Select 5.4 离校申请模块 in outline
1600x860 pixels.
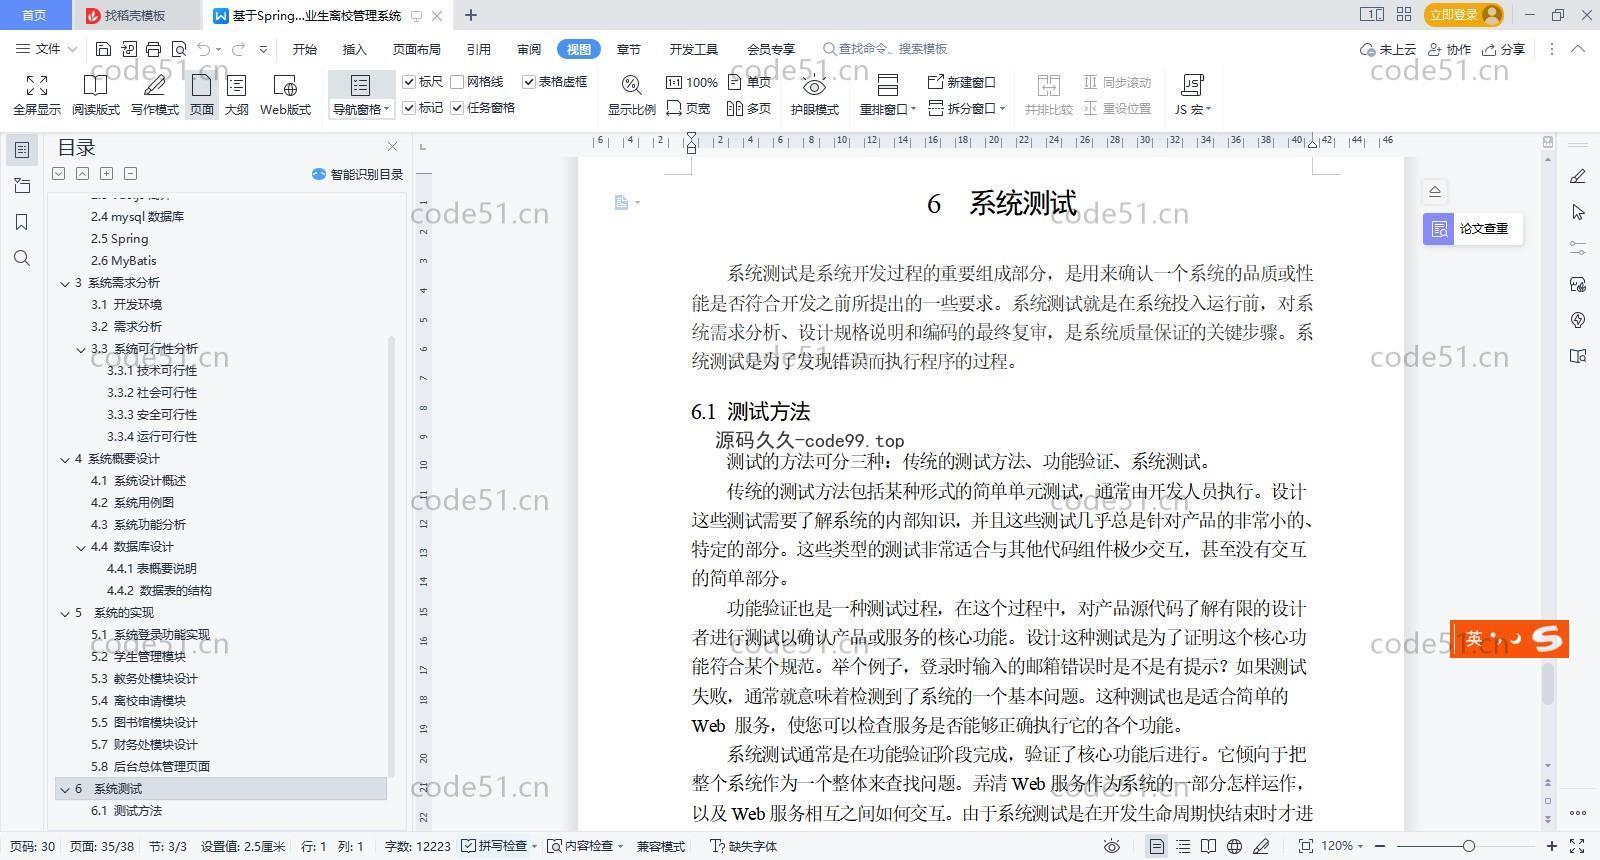click(x=138, y=701)
